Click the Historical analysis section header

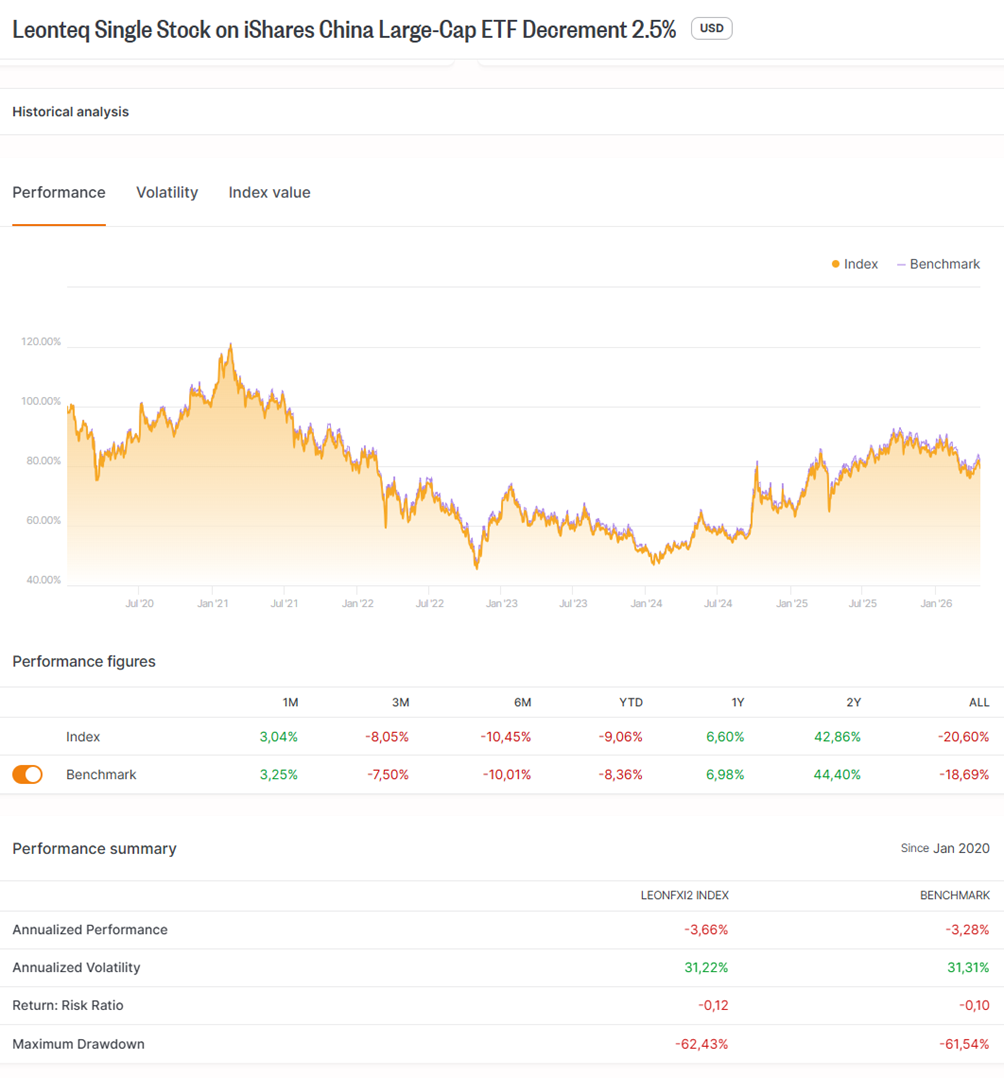coord(71,112)
